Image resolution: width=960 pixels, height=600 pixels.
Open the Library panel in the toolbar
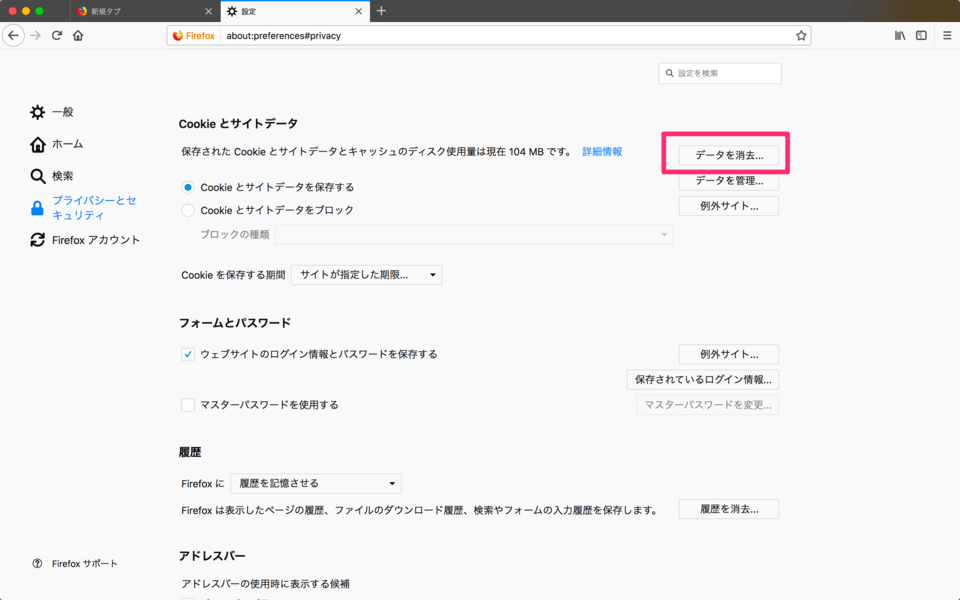[897, 34]
